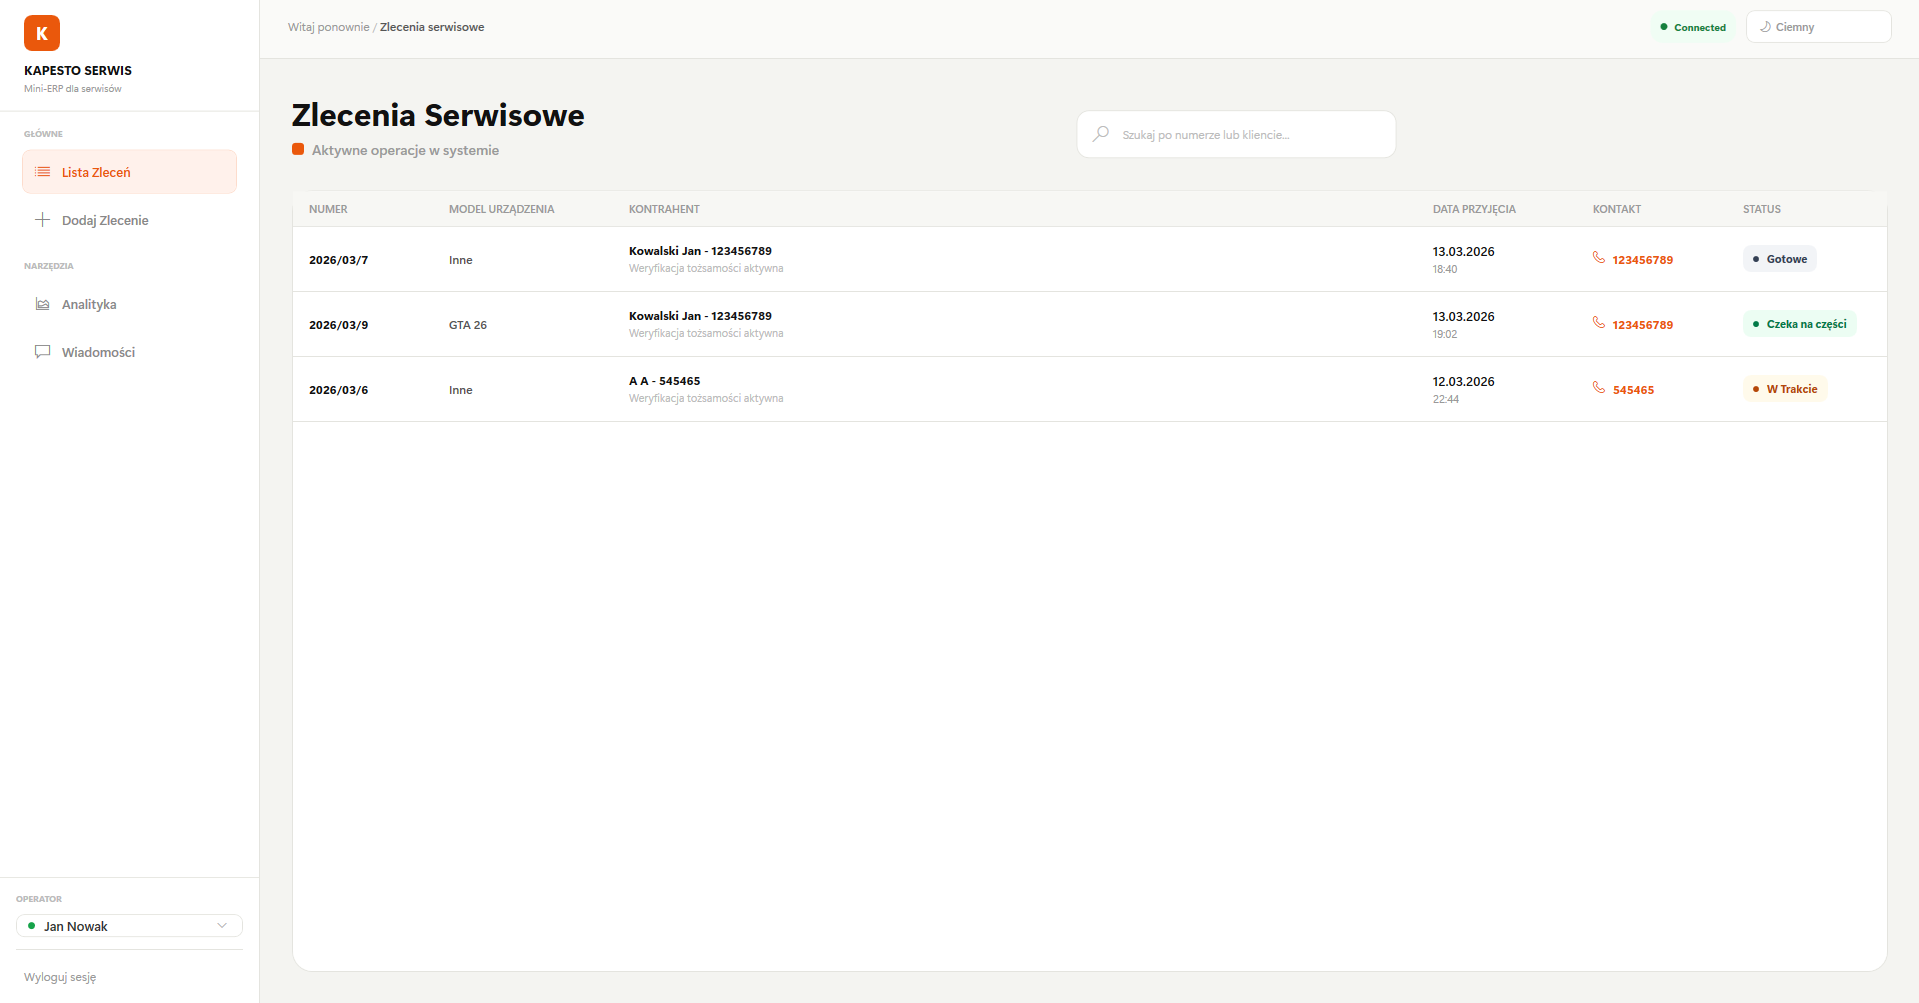Toggle the Ciemny dark theme switch
This screenshot has height=1003, width=1919.
pyautogui.click(x=1817, y=27)
